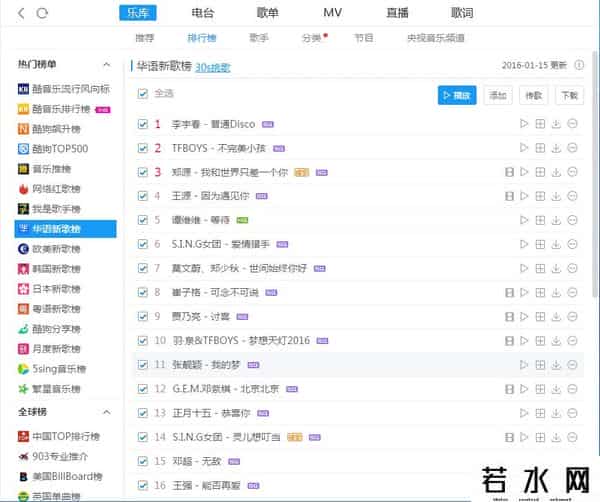600x502 pixels.
Task: Switch to the 电台 tab
Action: coord(202,13)
